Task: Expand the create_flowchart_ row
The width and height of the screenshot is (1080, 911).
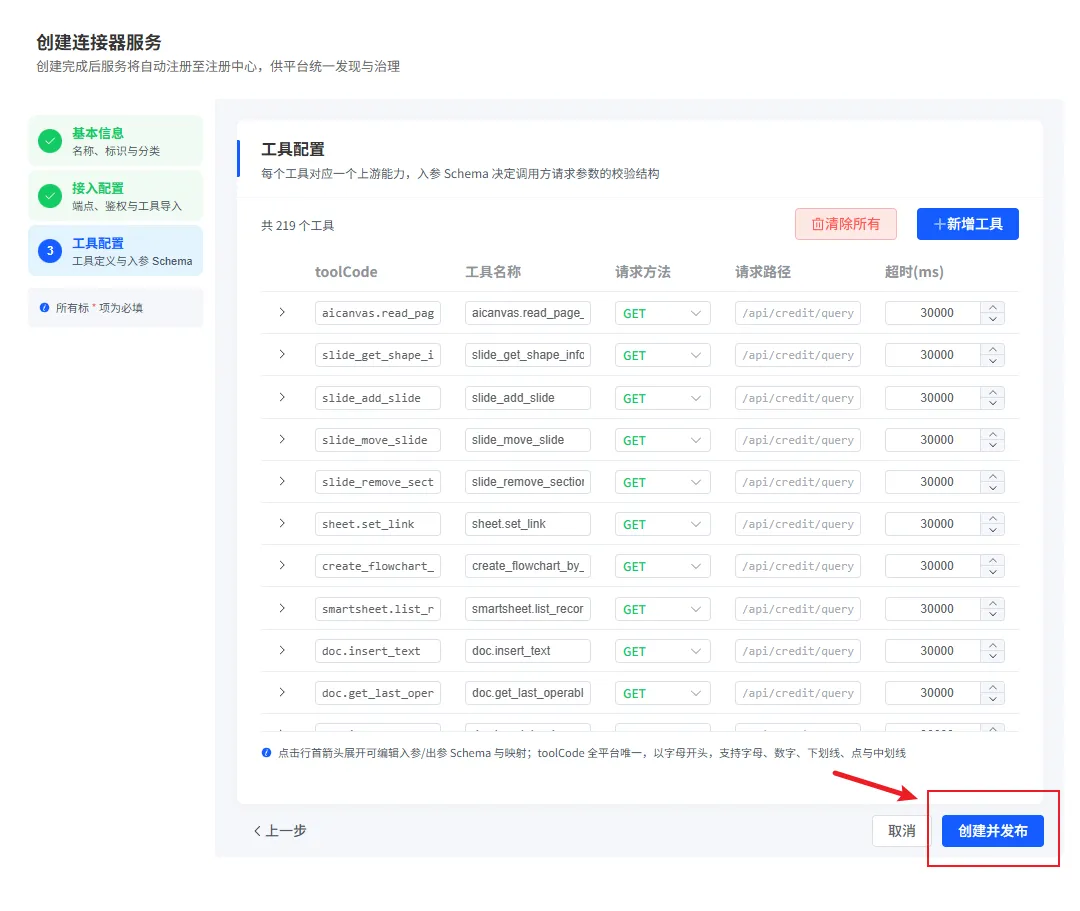Action: click(282, 565)
